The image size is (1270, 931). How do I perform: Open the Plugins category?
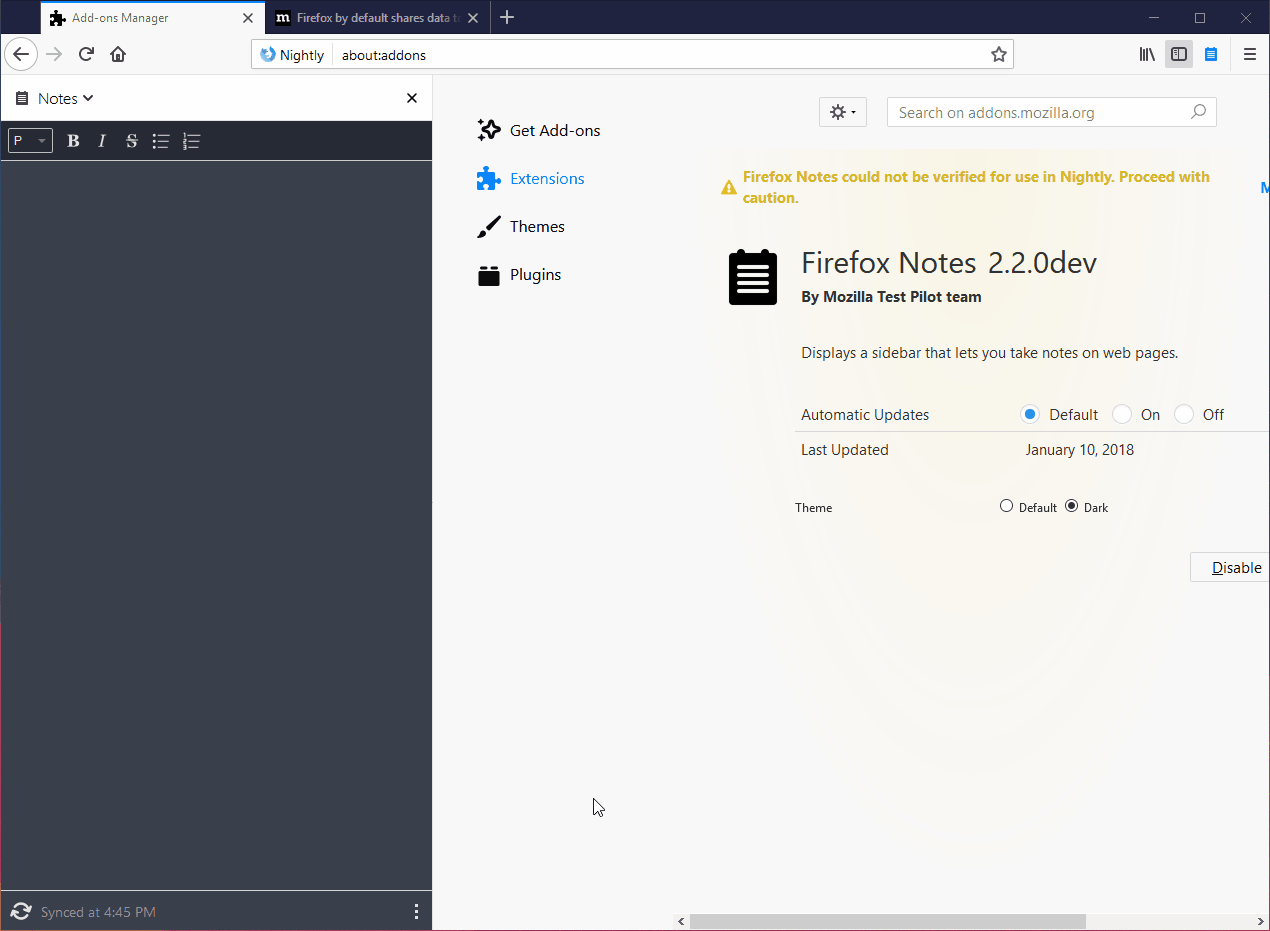[520, 274]
